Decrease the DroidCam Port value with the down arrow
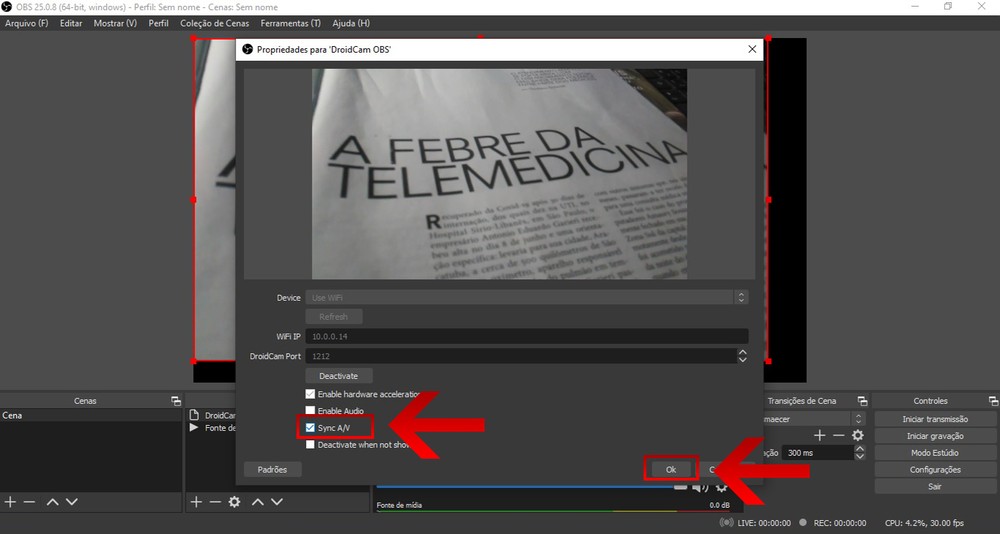Viewport: 1000px width, 534px height. [x=742, y=360]
